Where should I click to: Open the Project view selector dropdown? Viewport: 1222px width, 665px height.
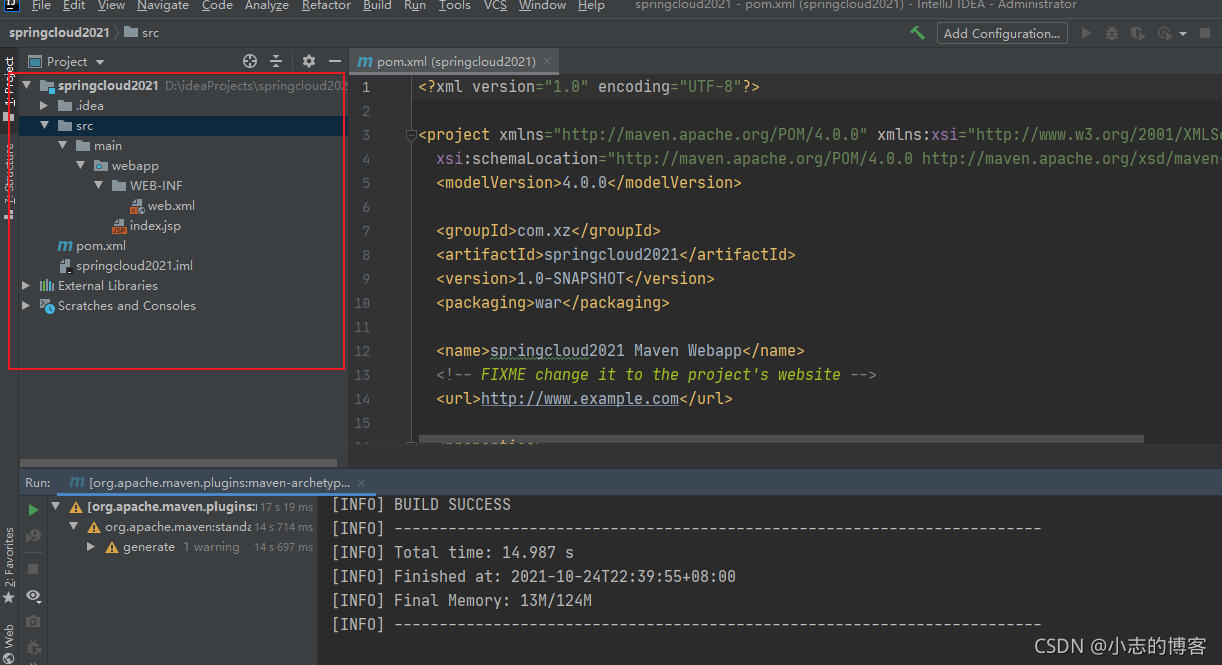click(66, 61)
